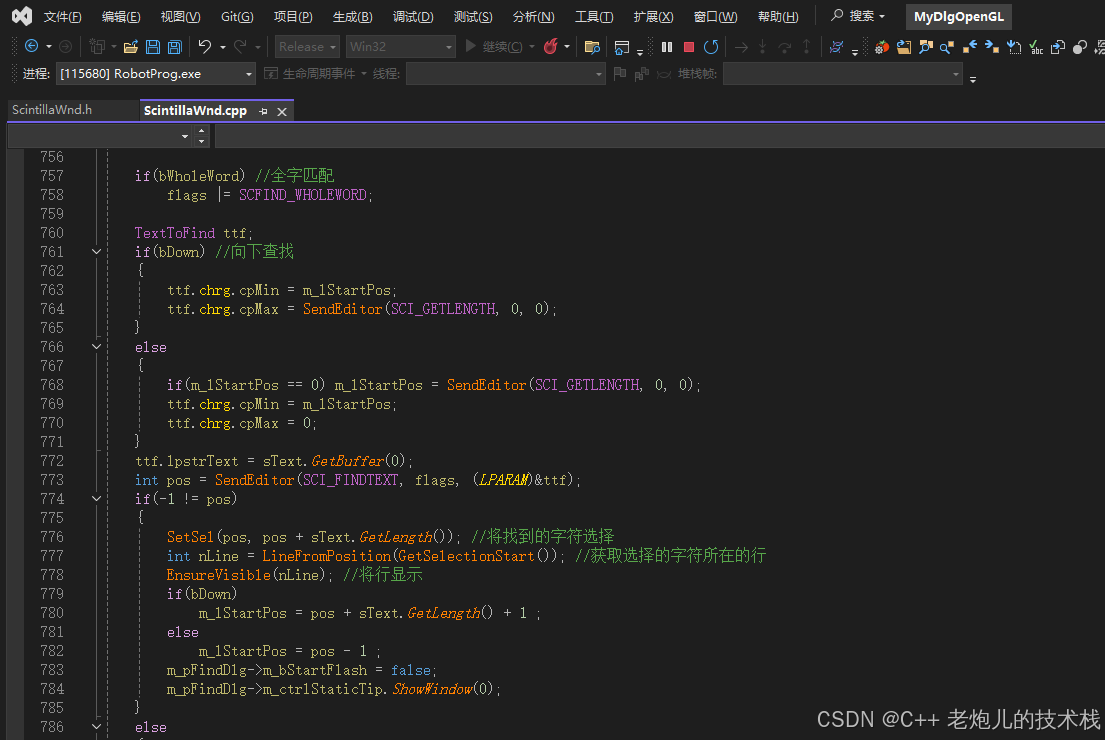Undo the last action
The width and height of the screenshot is (1105, 740).
pyautogui.click(x=204, y=47)
